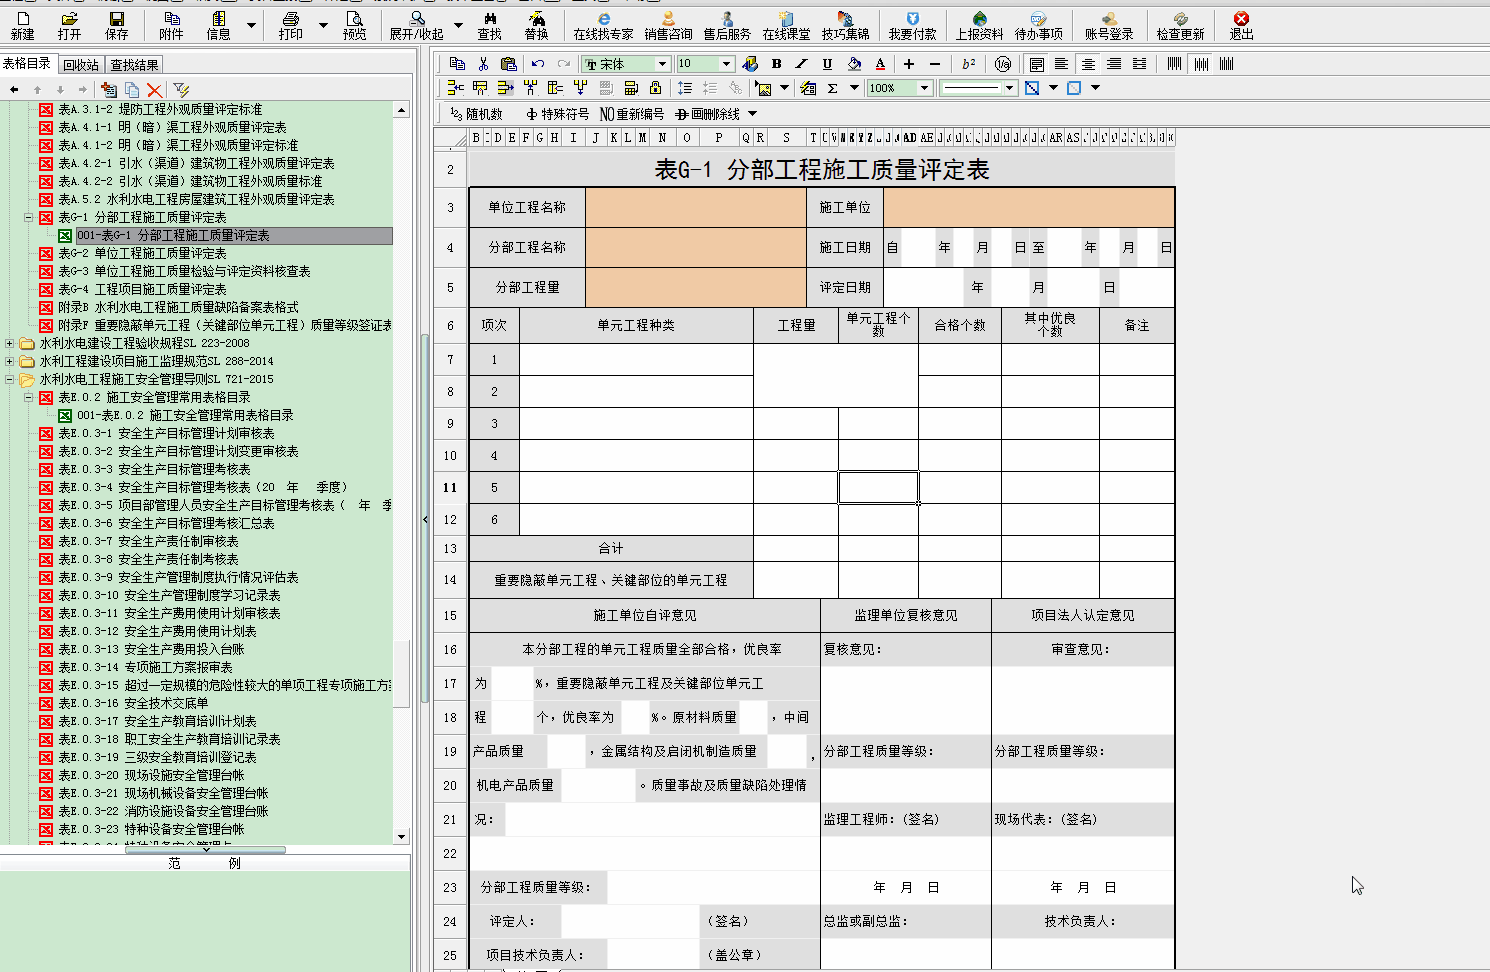Toggle italic formatting button
The image size is (1490, 972).
801,64
